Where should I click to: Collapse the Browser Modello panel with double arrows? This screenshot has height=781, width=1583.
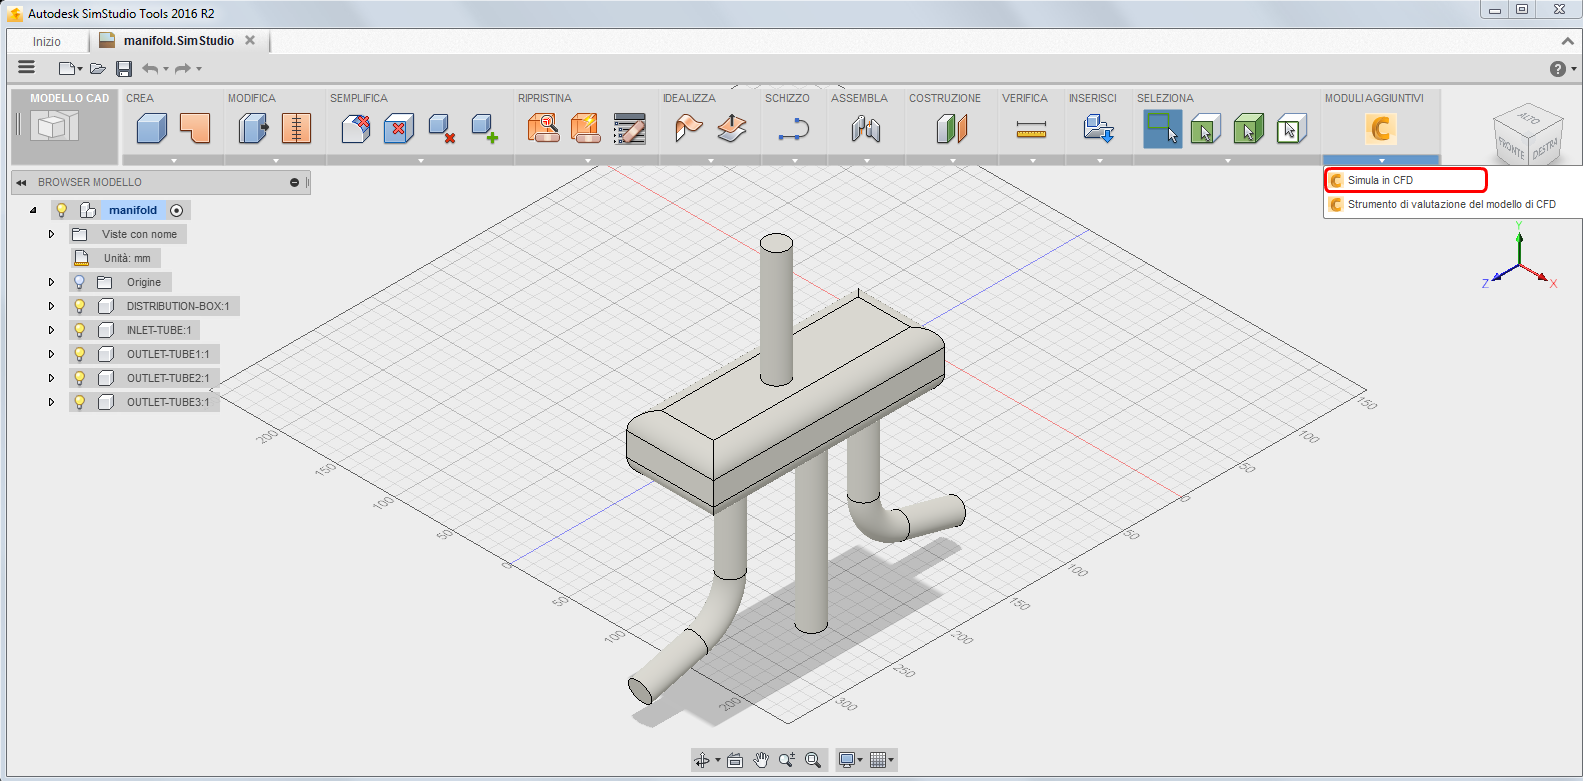tap(21, 183)
